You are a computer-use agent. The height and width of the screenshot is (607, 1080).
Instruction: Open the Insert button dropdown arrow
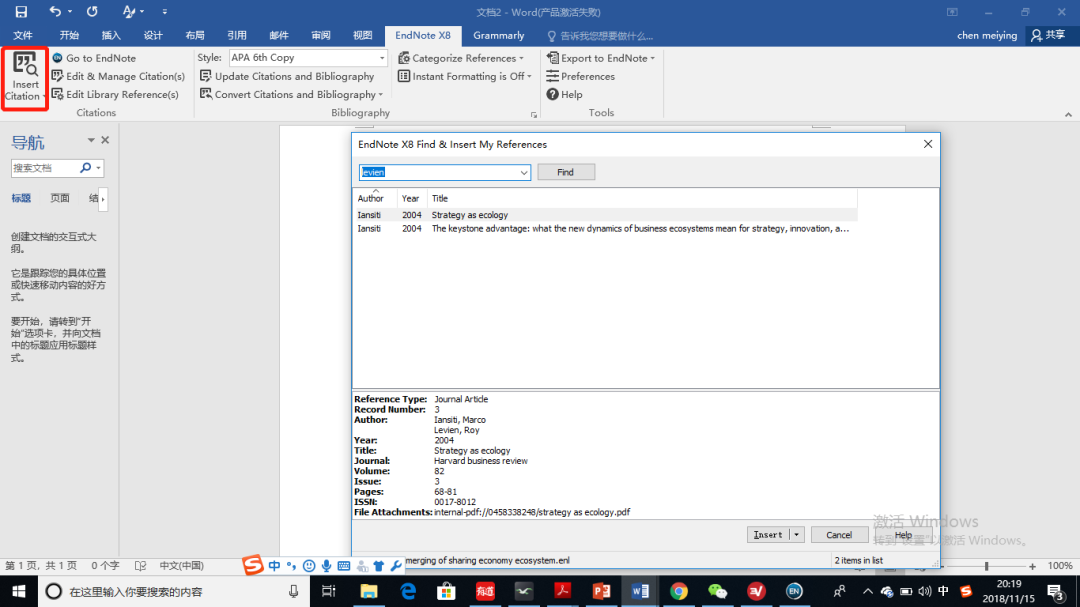(797, 535)
